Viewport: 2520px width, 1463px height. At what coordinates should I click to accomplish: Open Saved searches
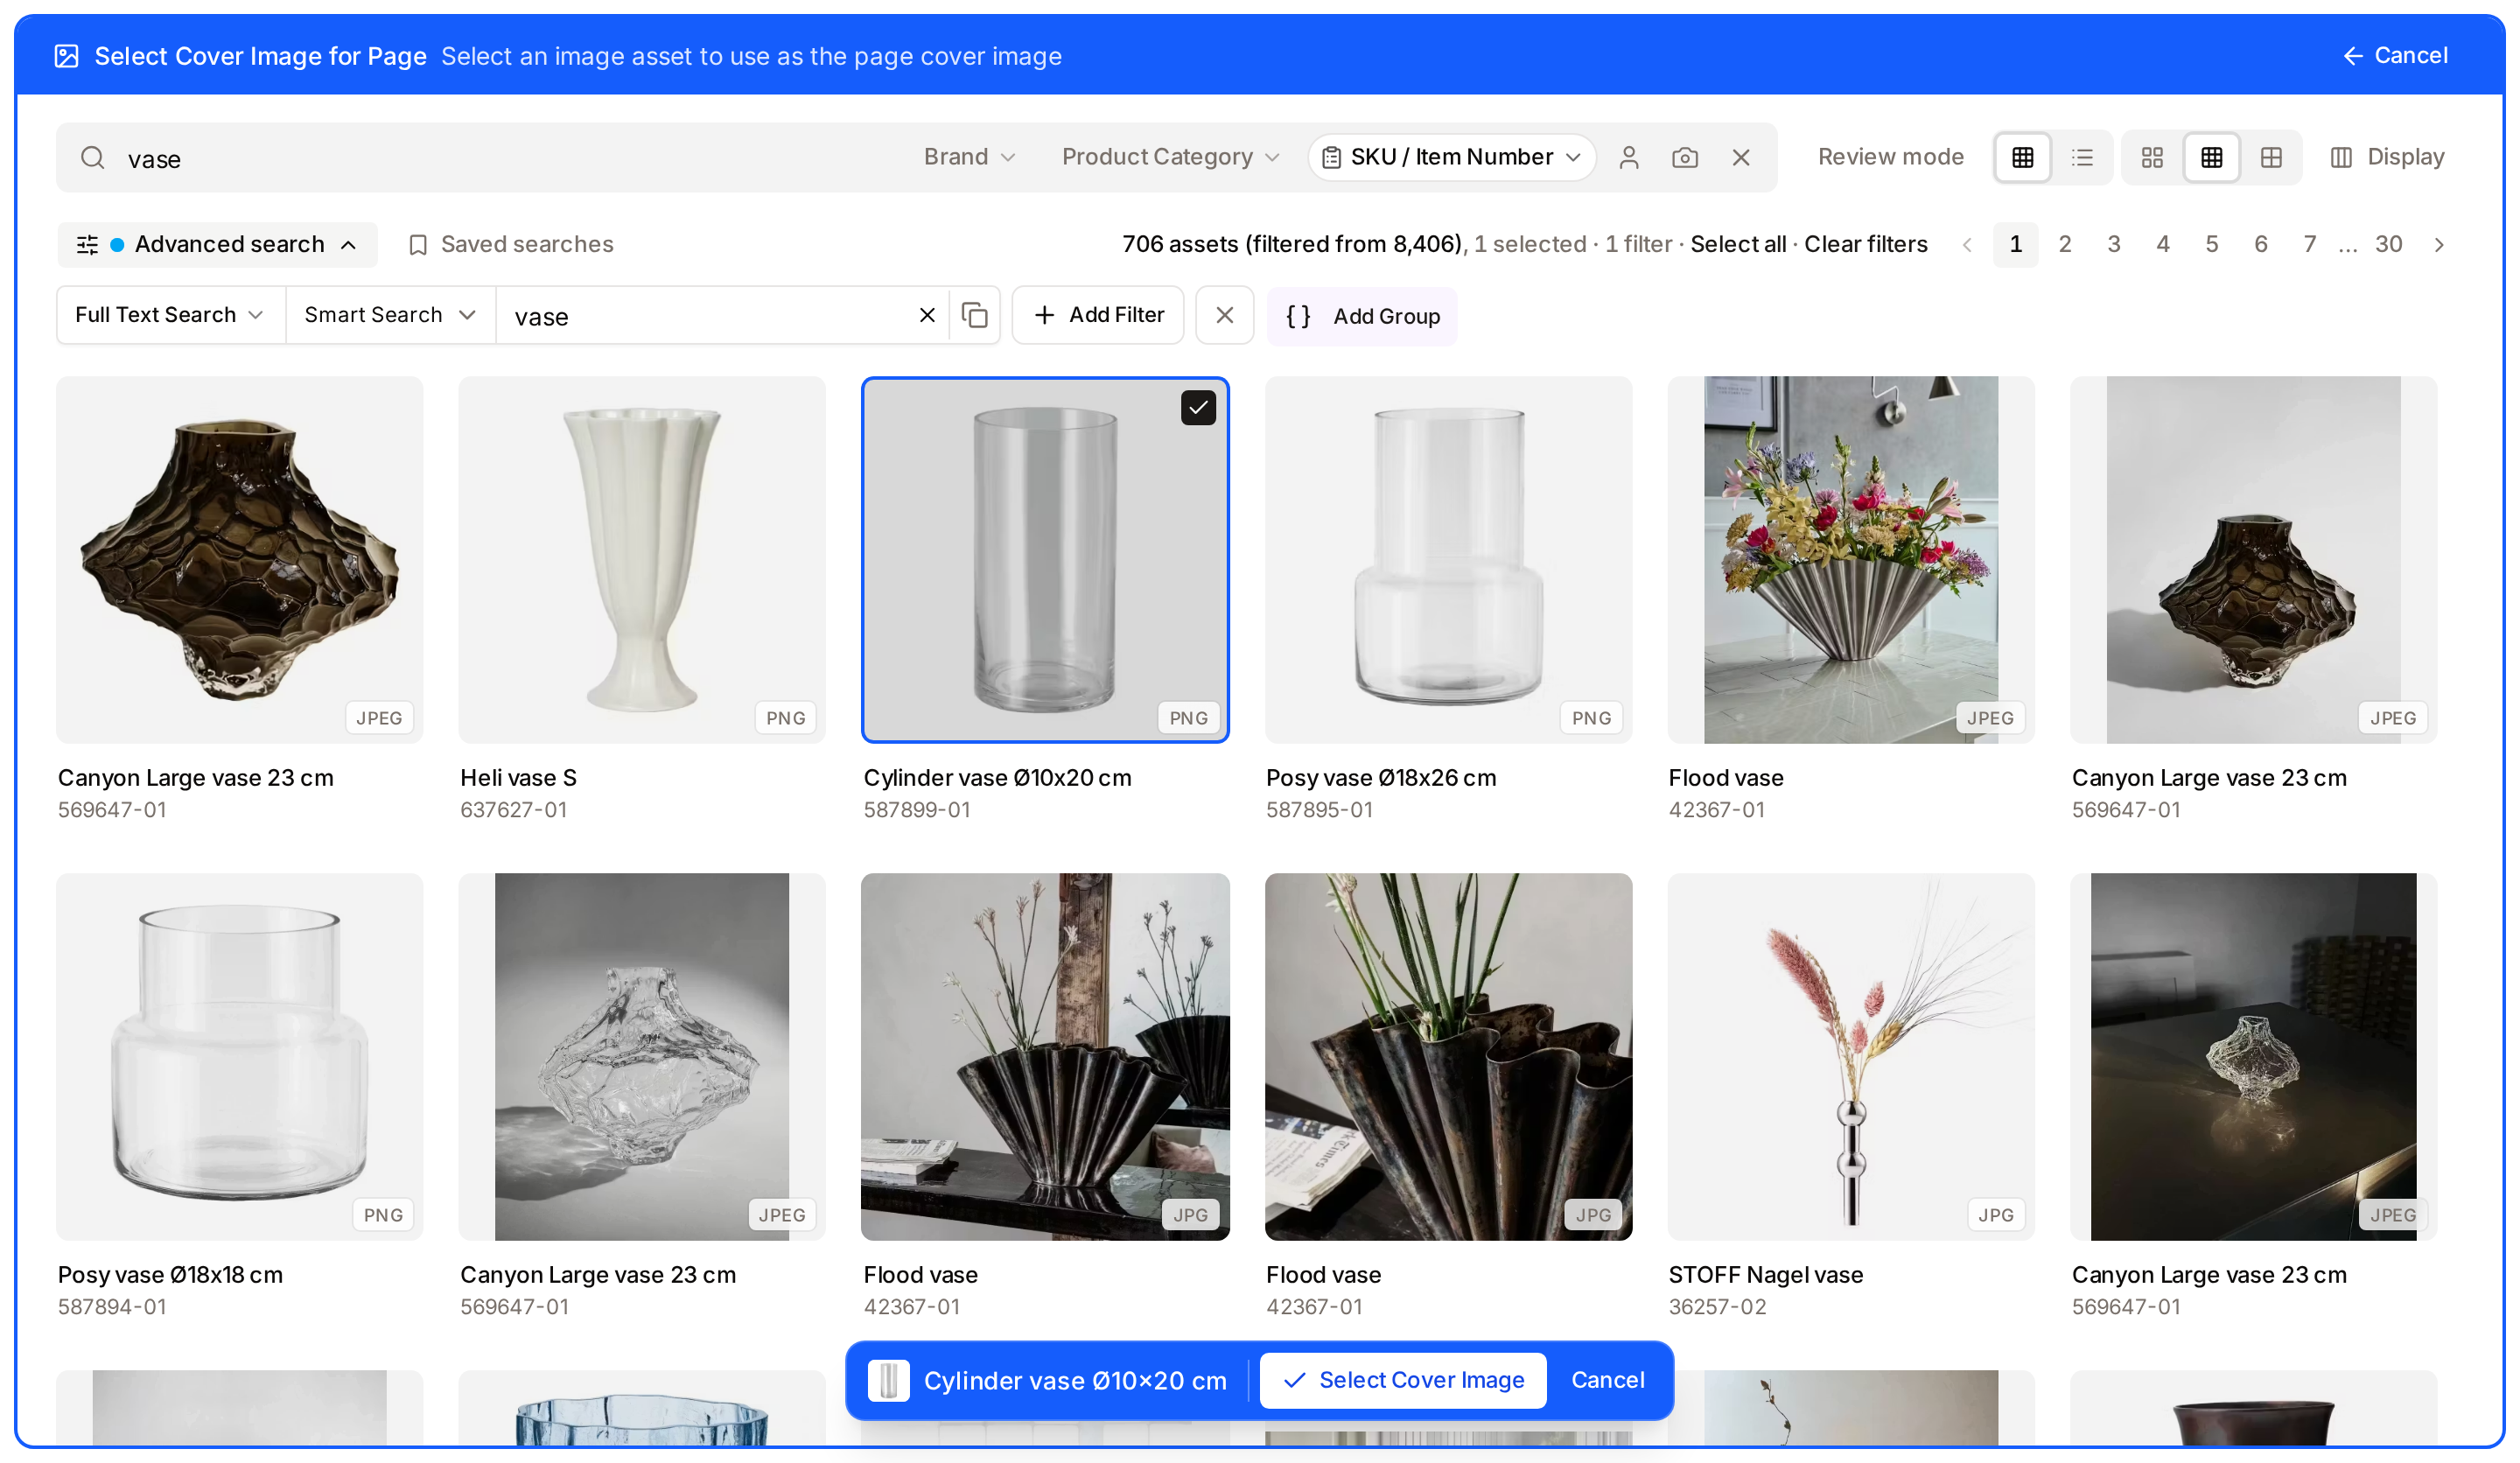coord(510,244)
